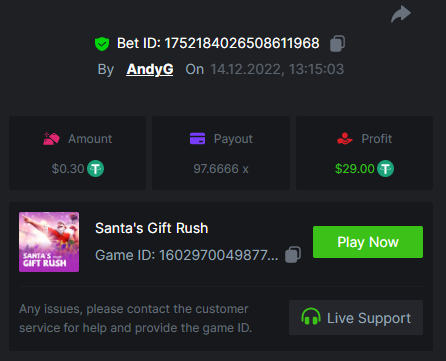This screenshot has height=361, width=446.
Task: Open the Santa's Gift Rush thumbnail
Action: [49, 242]
